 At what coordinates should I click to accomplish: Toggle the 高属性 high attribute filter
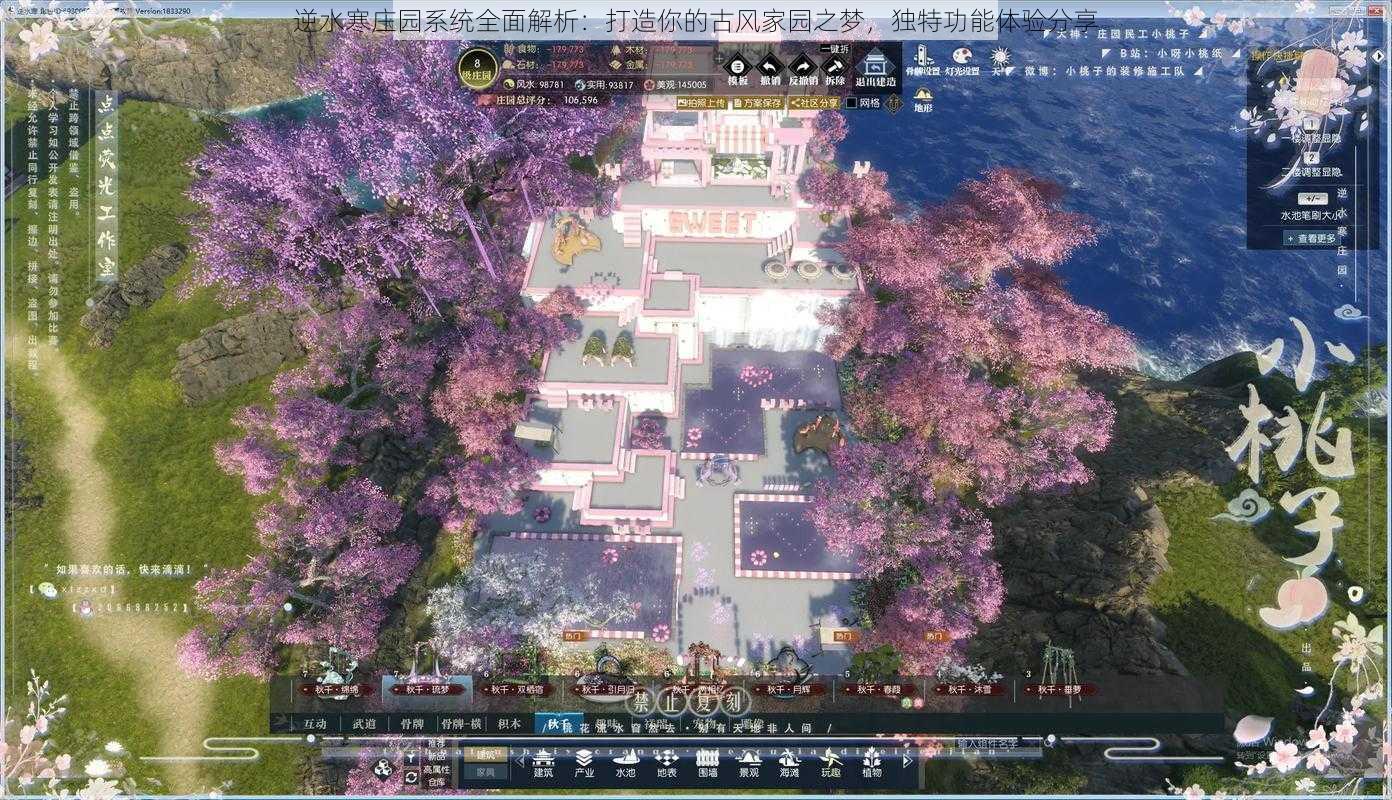point(436,769)
